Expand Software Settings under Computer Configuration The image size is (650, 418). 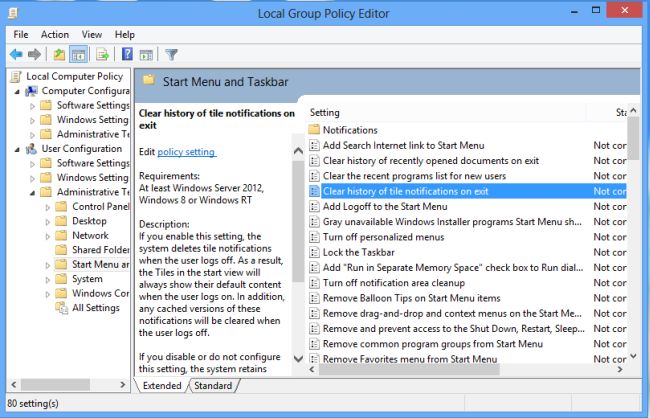[x=32, y=106]
